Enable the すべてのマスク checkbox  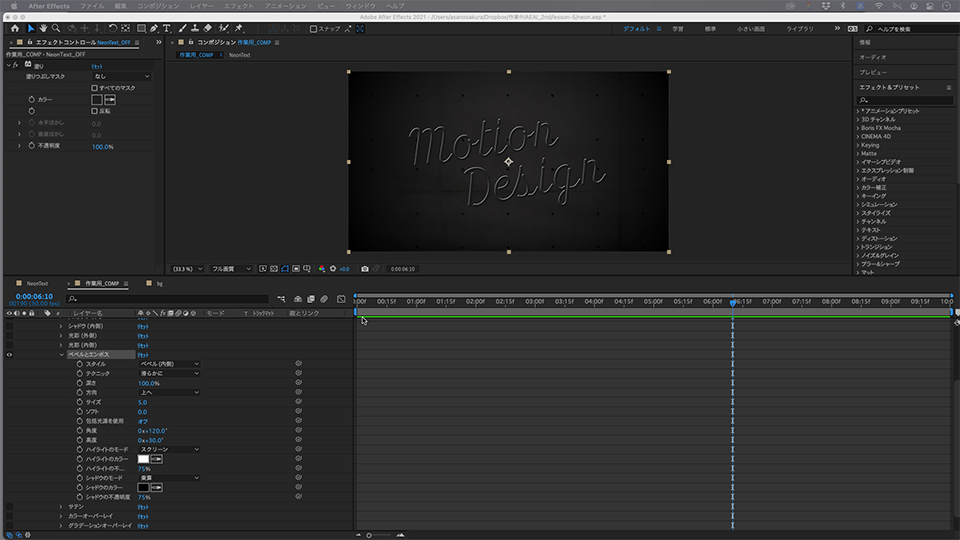(95, 88)
